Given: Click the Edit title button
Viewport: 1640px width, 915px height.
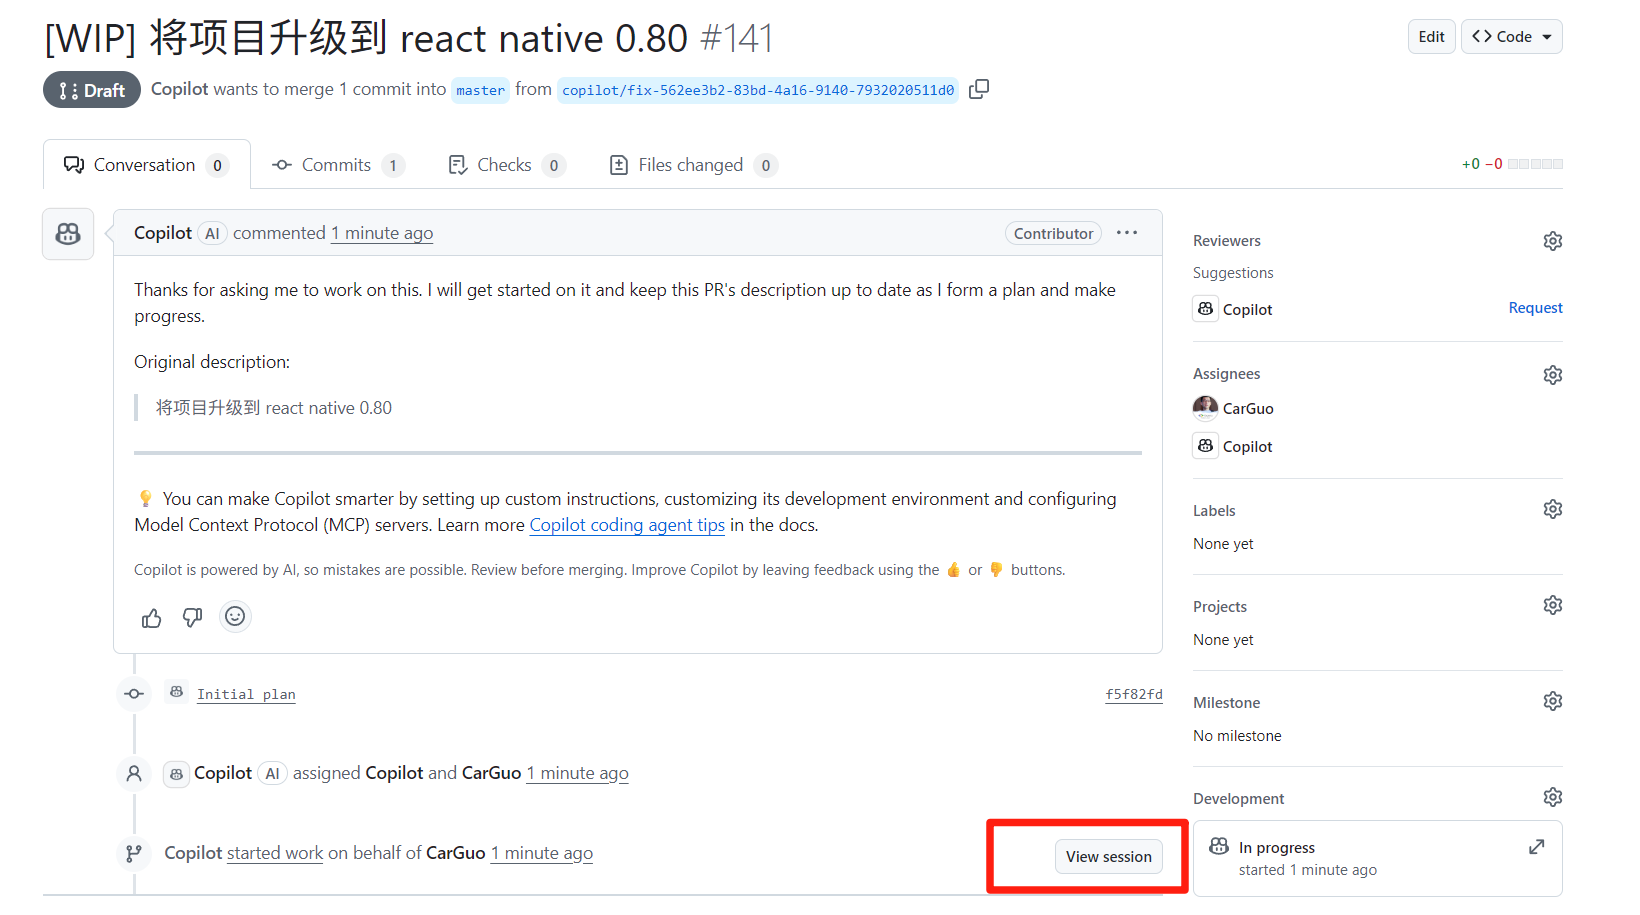Looking at the screenshot, I should (x=1431, y=37).
